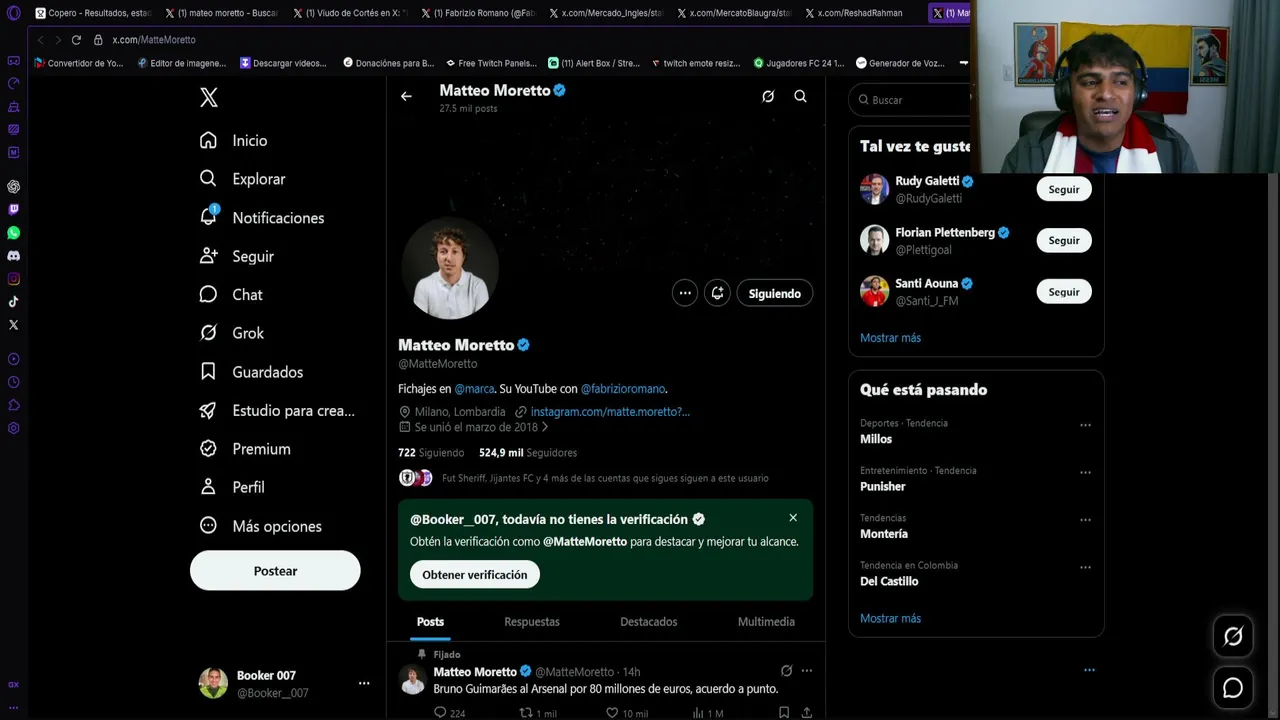The height and width of the screenshot is (720, 1280).
Task: Open options for the Punisher trend
Action: click(x=1085, y=472)
